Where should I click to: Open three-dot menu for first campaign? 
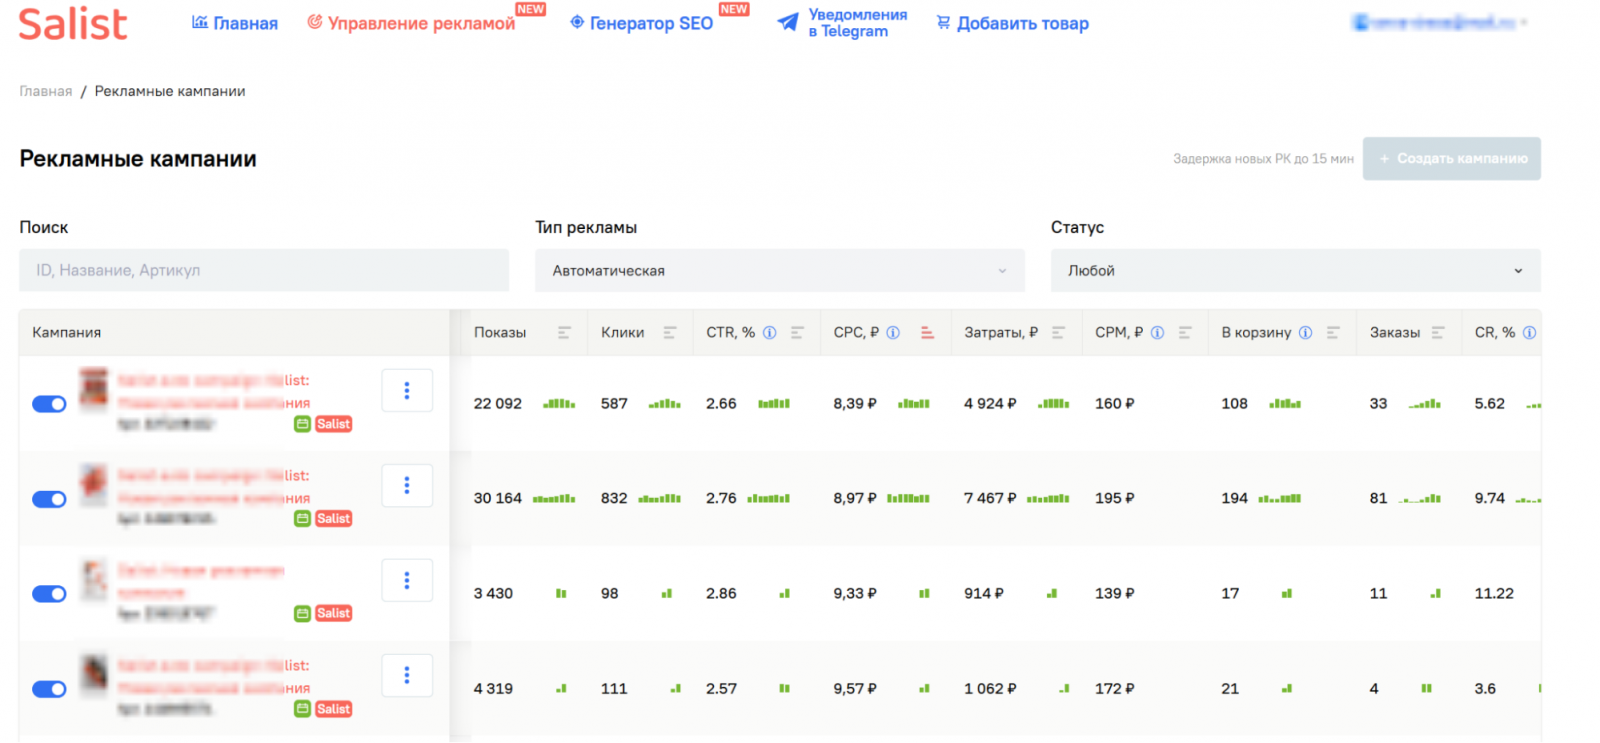(407, 391)
